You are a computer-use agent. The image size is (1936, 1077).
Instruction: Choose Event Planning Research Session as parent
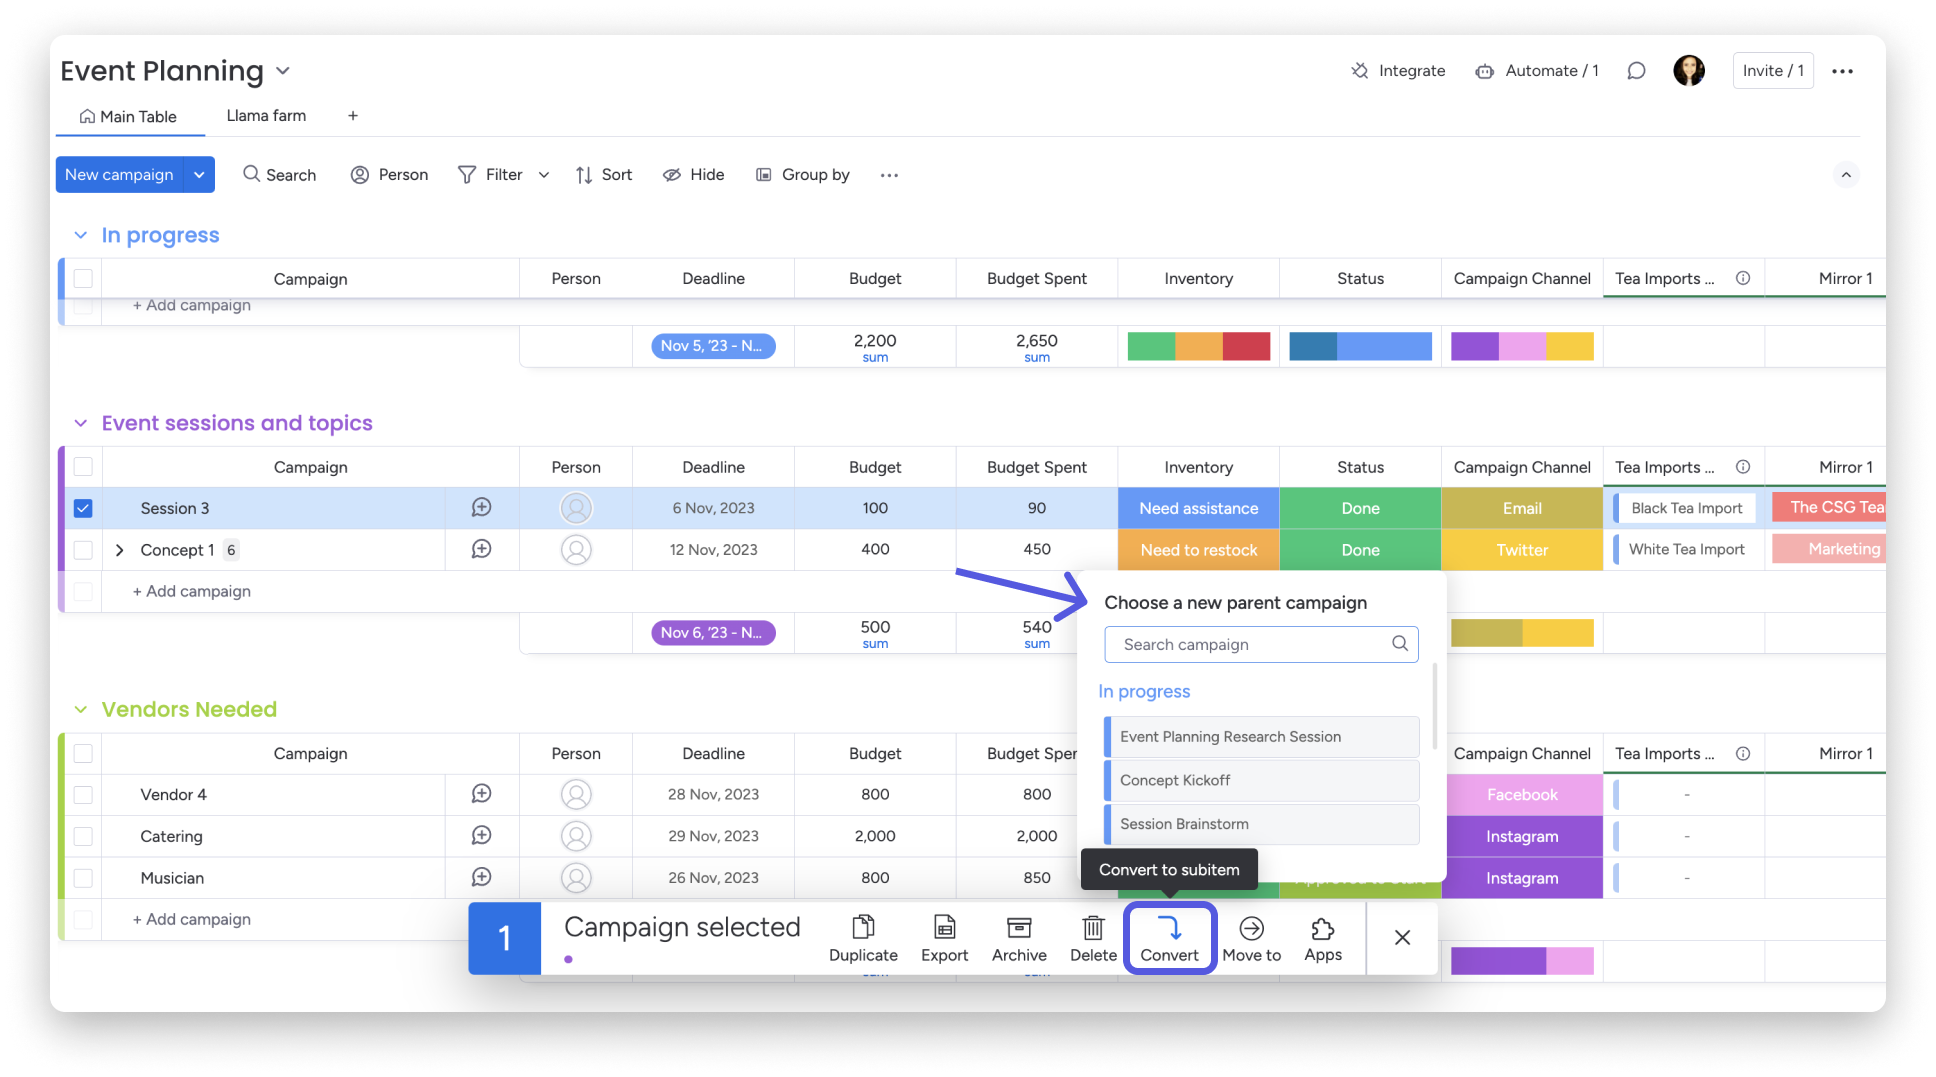coord(1261,737)
